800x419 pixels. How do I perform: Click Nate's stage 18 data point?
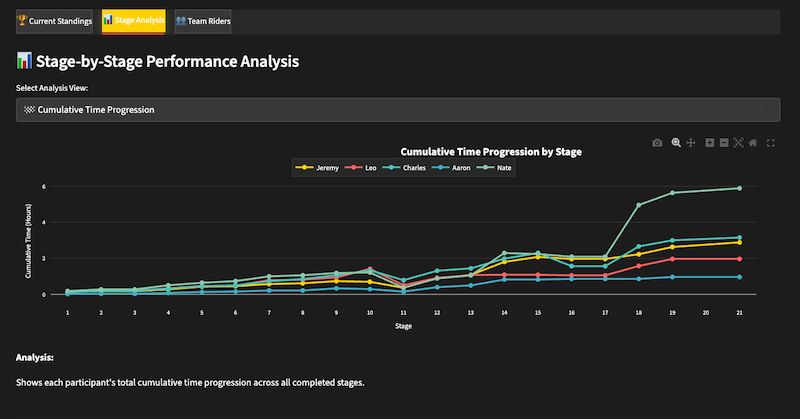(x=638, y=205)
